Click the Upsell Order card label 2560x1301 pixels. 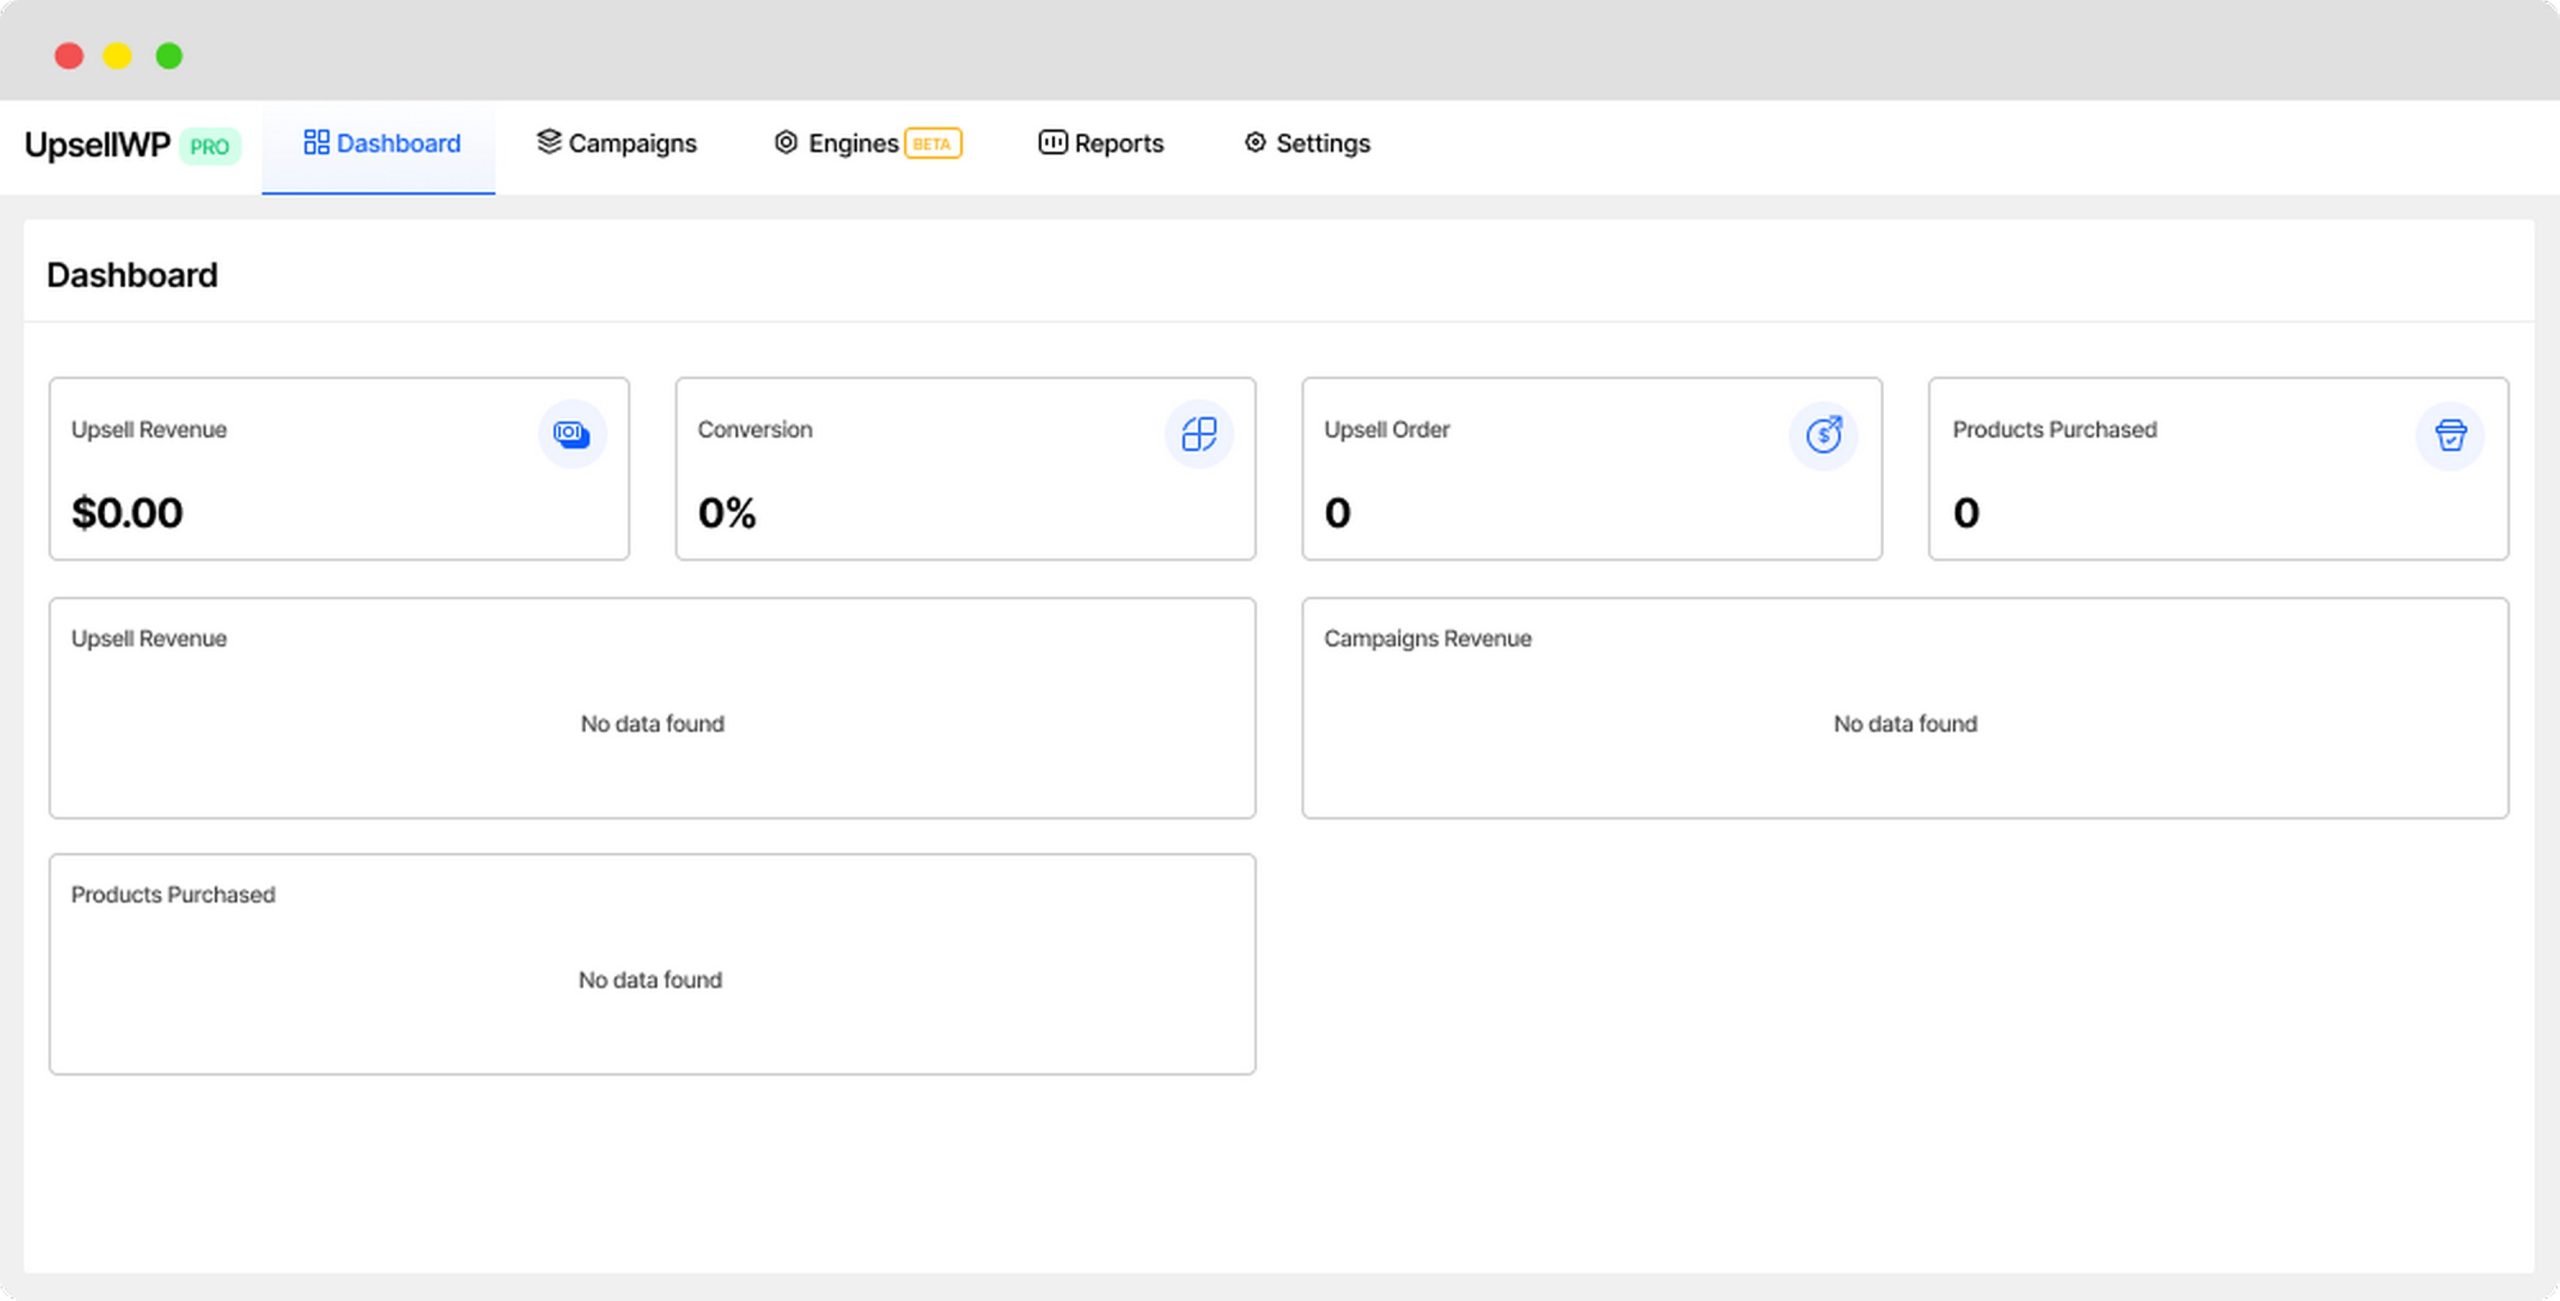(x=1386, y=430)
